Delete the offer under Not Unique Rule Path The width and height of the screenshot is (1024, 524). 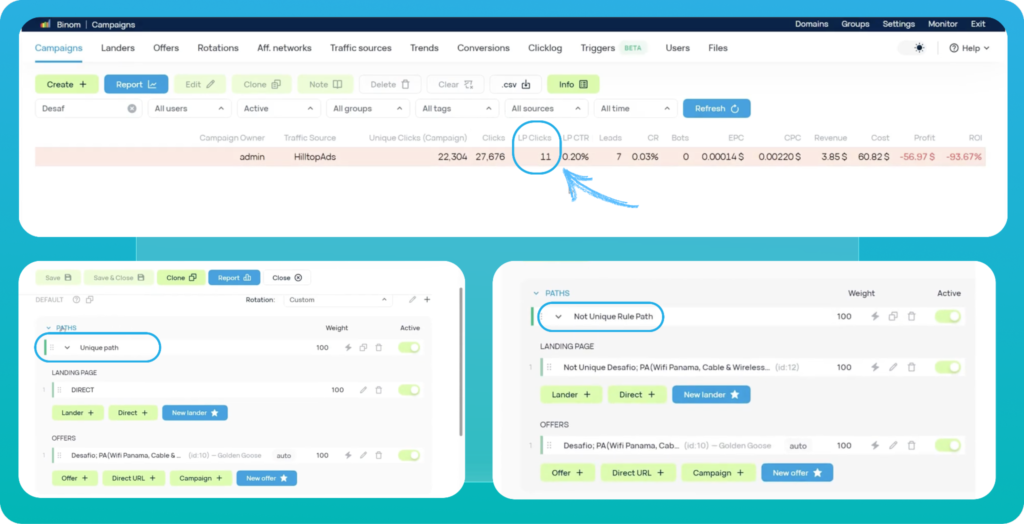click(911, 446)
